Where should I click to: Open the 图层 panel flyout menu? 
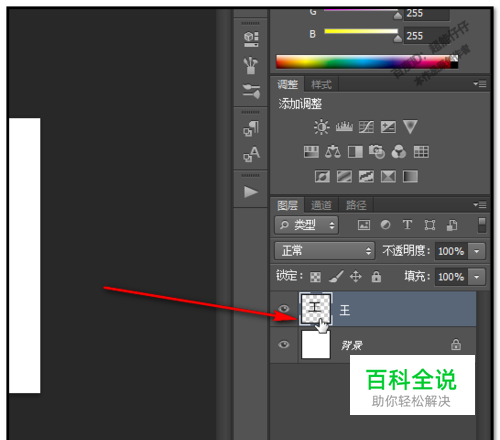[x=480, y=205]
